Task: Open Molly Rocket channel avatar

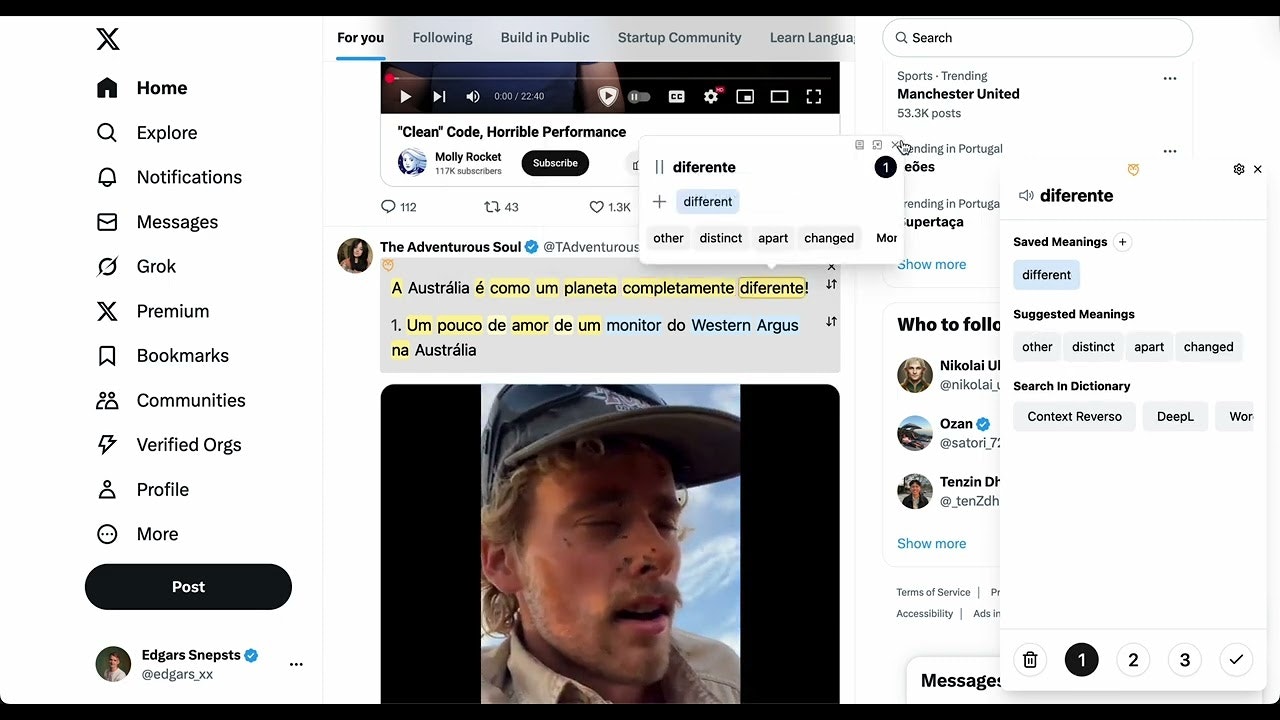Action: pos(412,163)
